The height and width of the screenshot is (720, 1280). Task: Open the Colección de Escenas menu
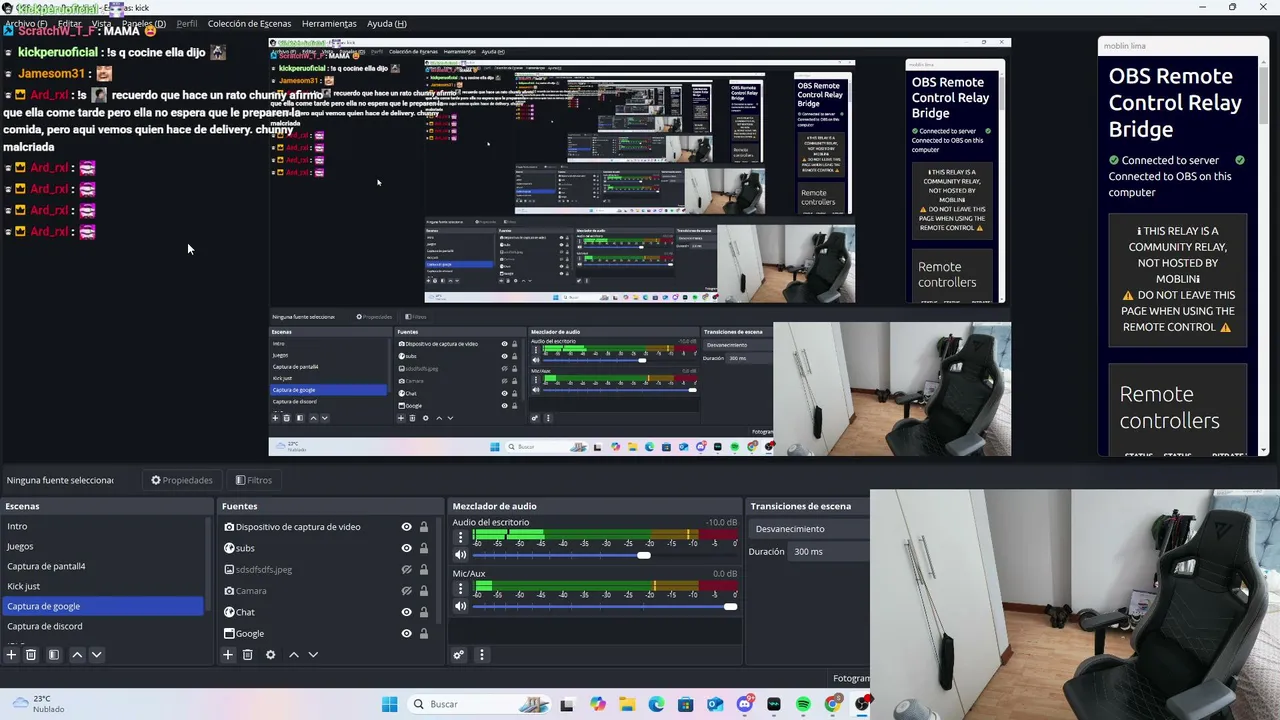click(250, 23)
